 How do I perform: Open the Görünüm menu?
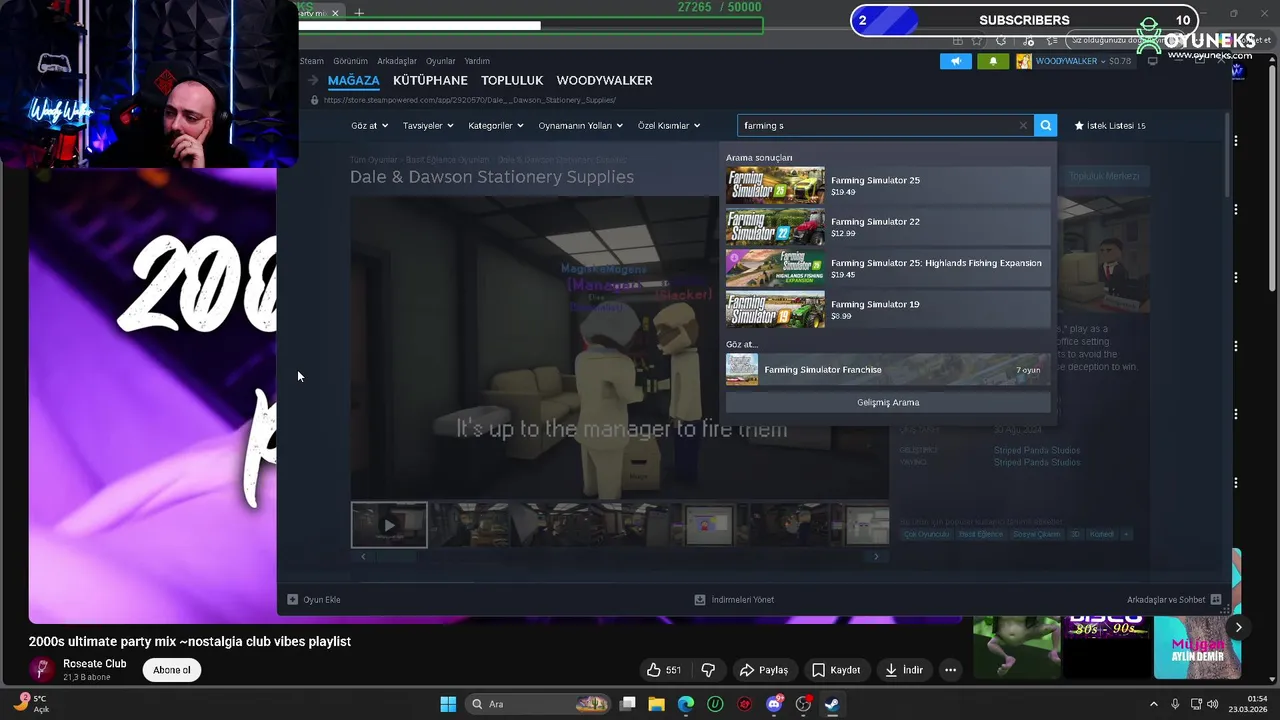click(x=350, y=61)
